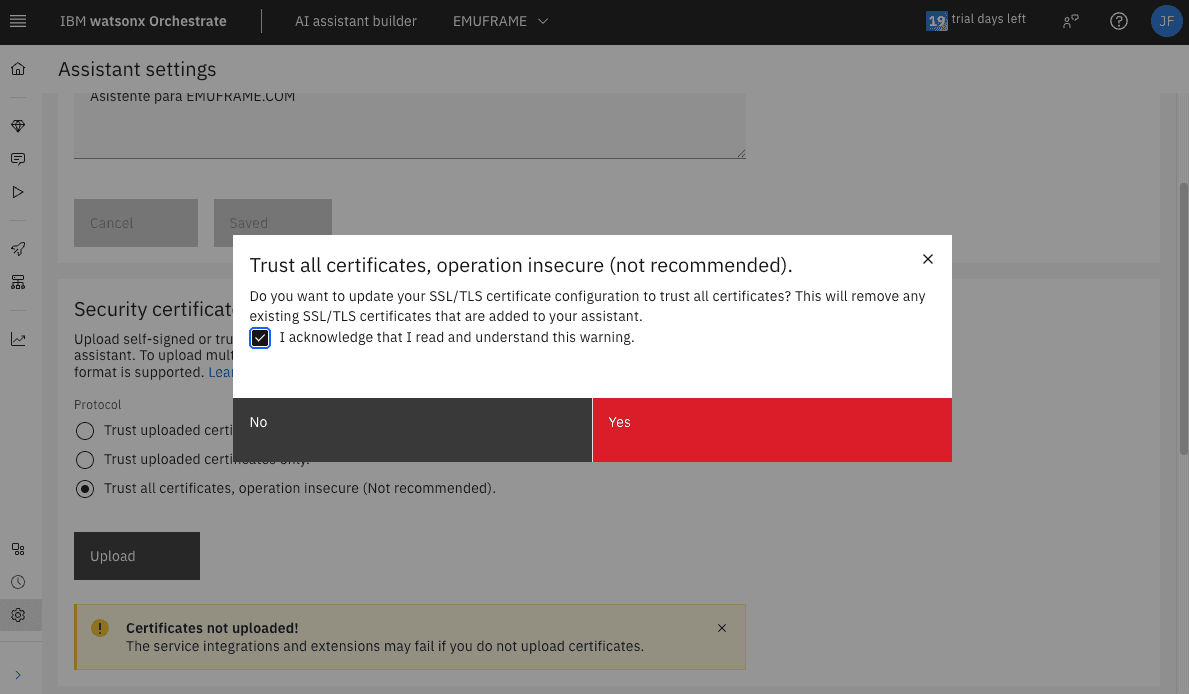The image size is (1189, 694).
Task: Click AI assistant builder in header
Action: pos(355,21)
